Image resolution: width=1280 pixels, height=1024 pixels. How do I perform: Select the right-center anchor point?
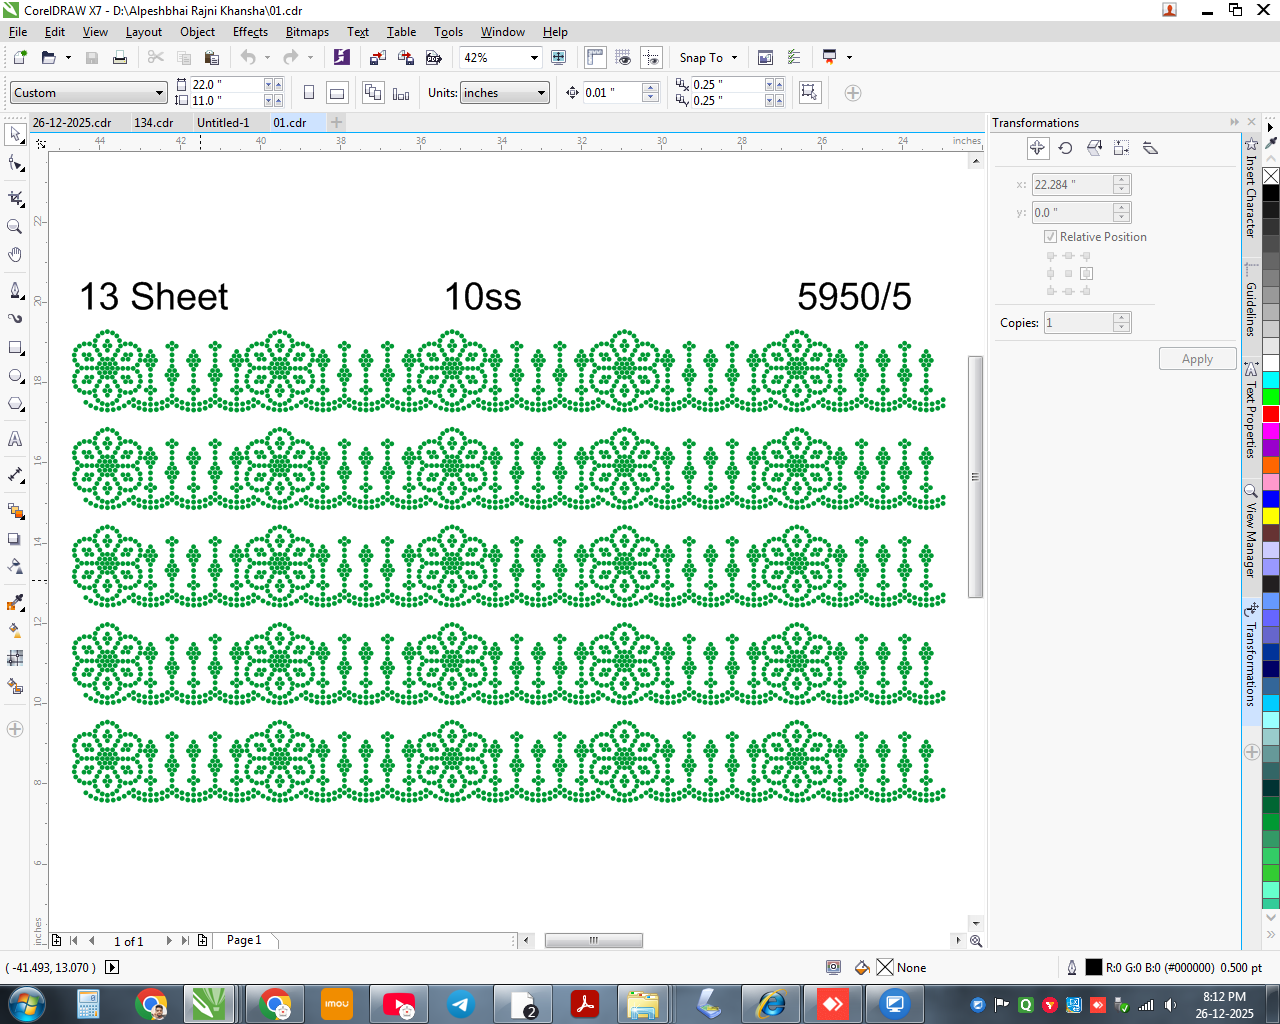coord(1086,273)
